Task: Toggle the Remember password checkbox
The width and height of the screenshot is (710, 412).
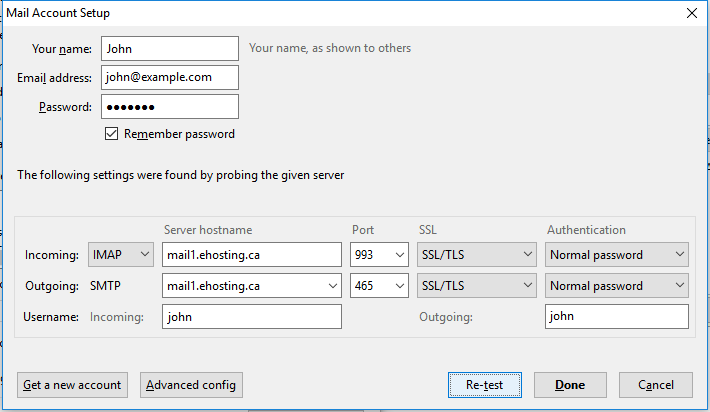Action: pyautogui.click(x=111, y=134)
